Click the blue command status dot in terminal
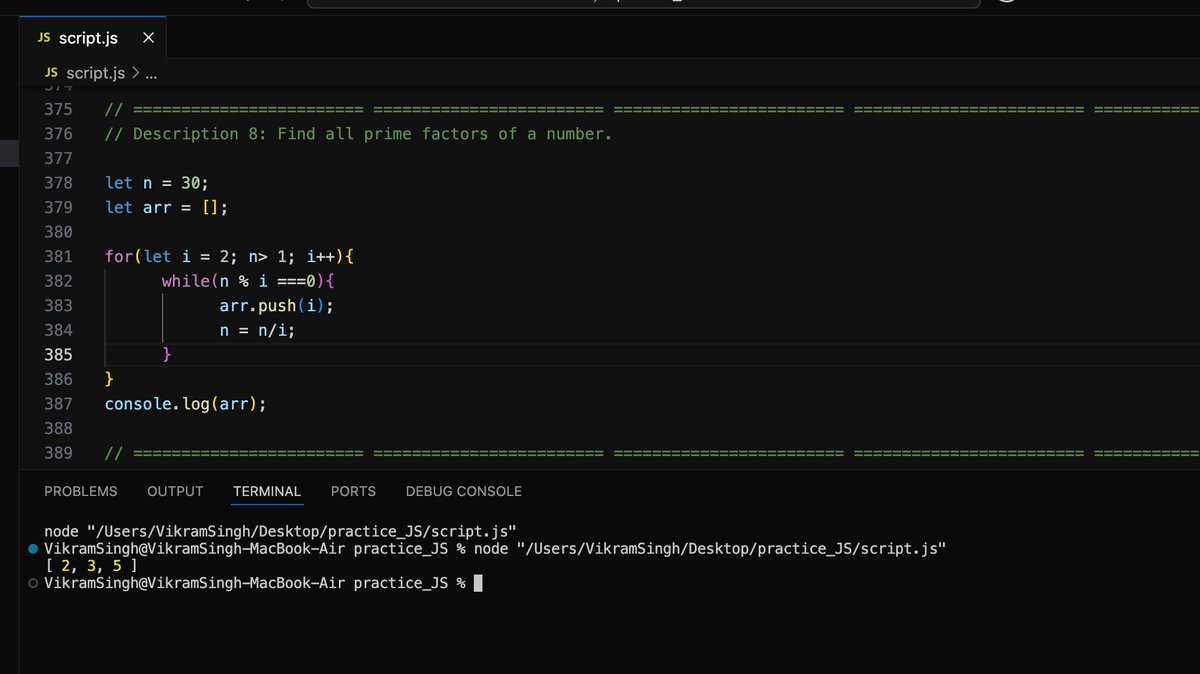The image size is (1200, 674). click(x=34, y=549)
